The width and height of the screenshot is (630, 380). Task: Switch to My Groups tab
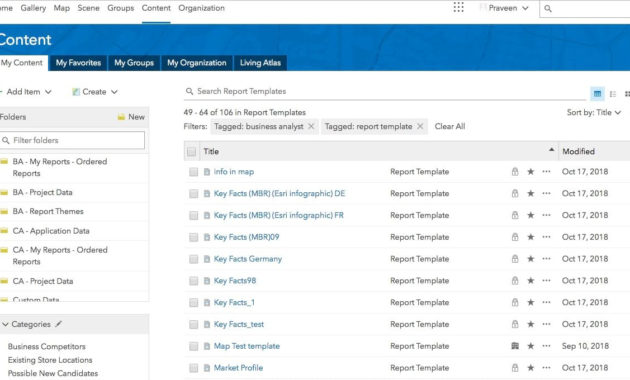134,63
